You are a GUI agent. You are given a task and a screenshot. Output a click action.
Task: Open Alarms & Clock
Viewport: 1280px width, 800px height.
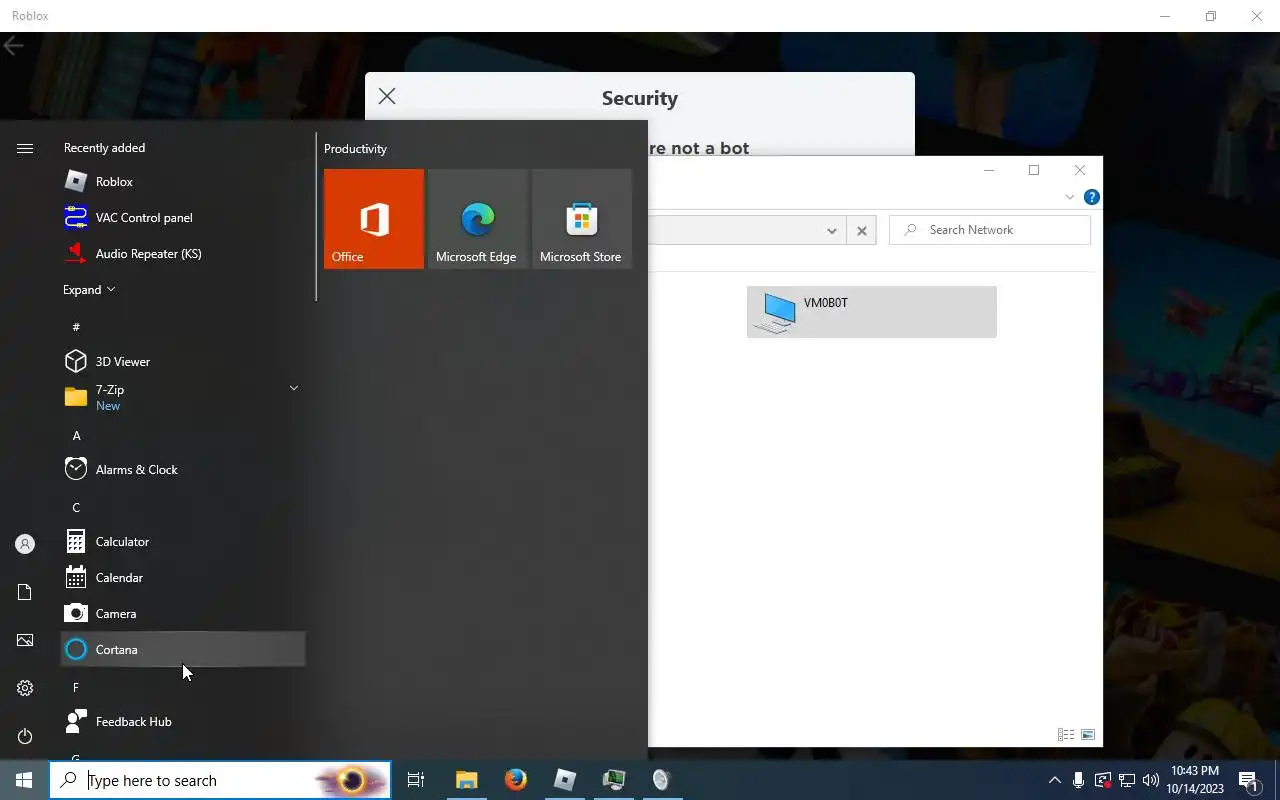(183, 469)
